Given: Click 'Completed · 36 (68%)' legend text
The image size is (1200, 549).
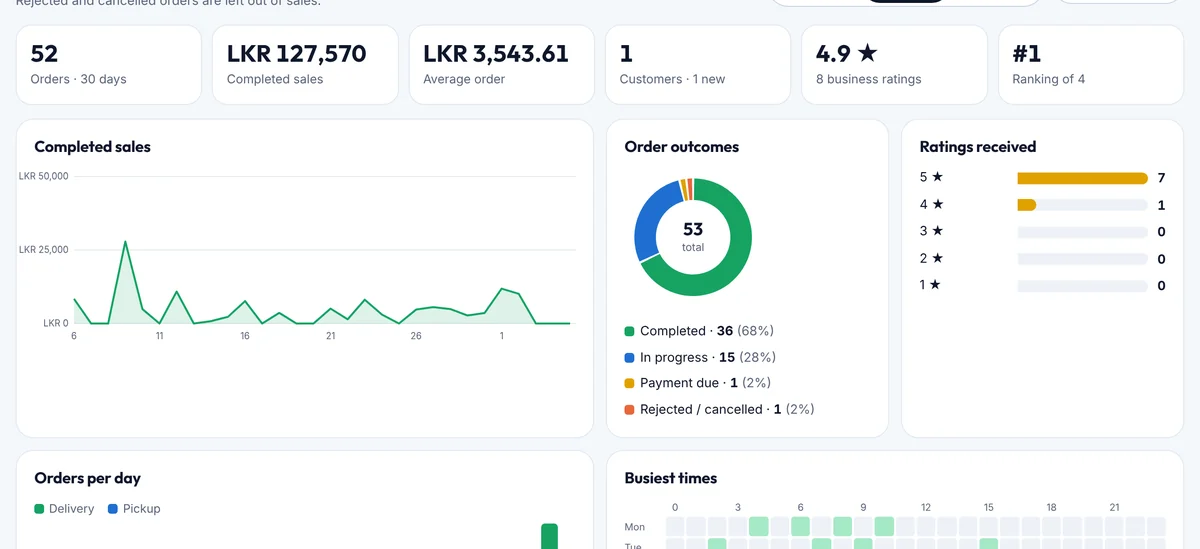Looking at the screenshot, I should pos(707,331).
